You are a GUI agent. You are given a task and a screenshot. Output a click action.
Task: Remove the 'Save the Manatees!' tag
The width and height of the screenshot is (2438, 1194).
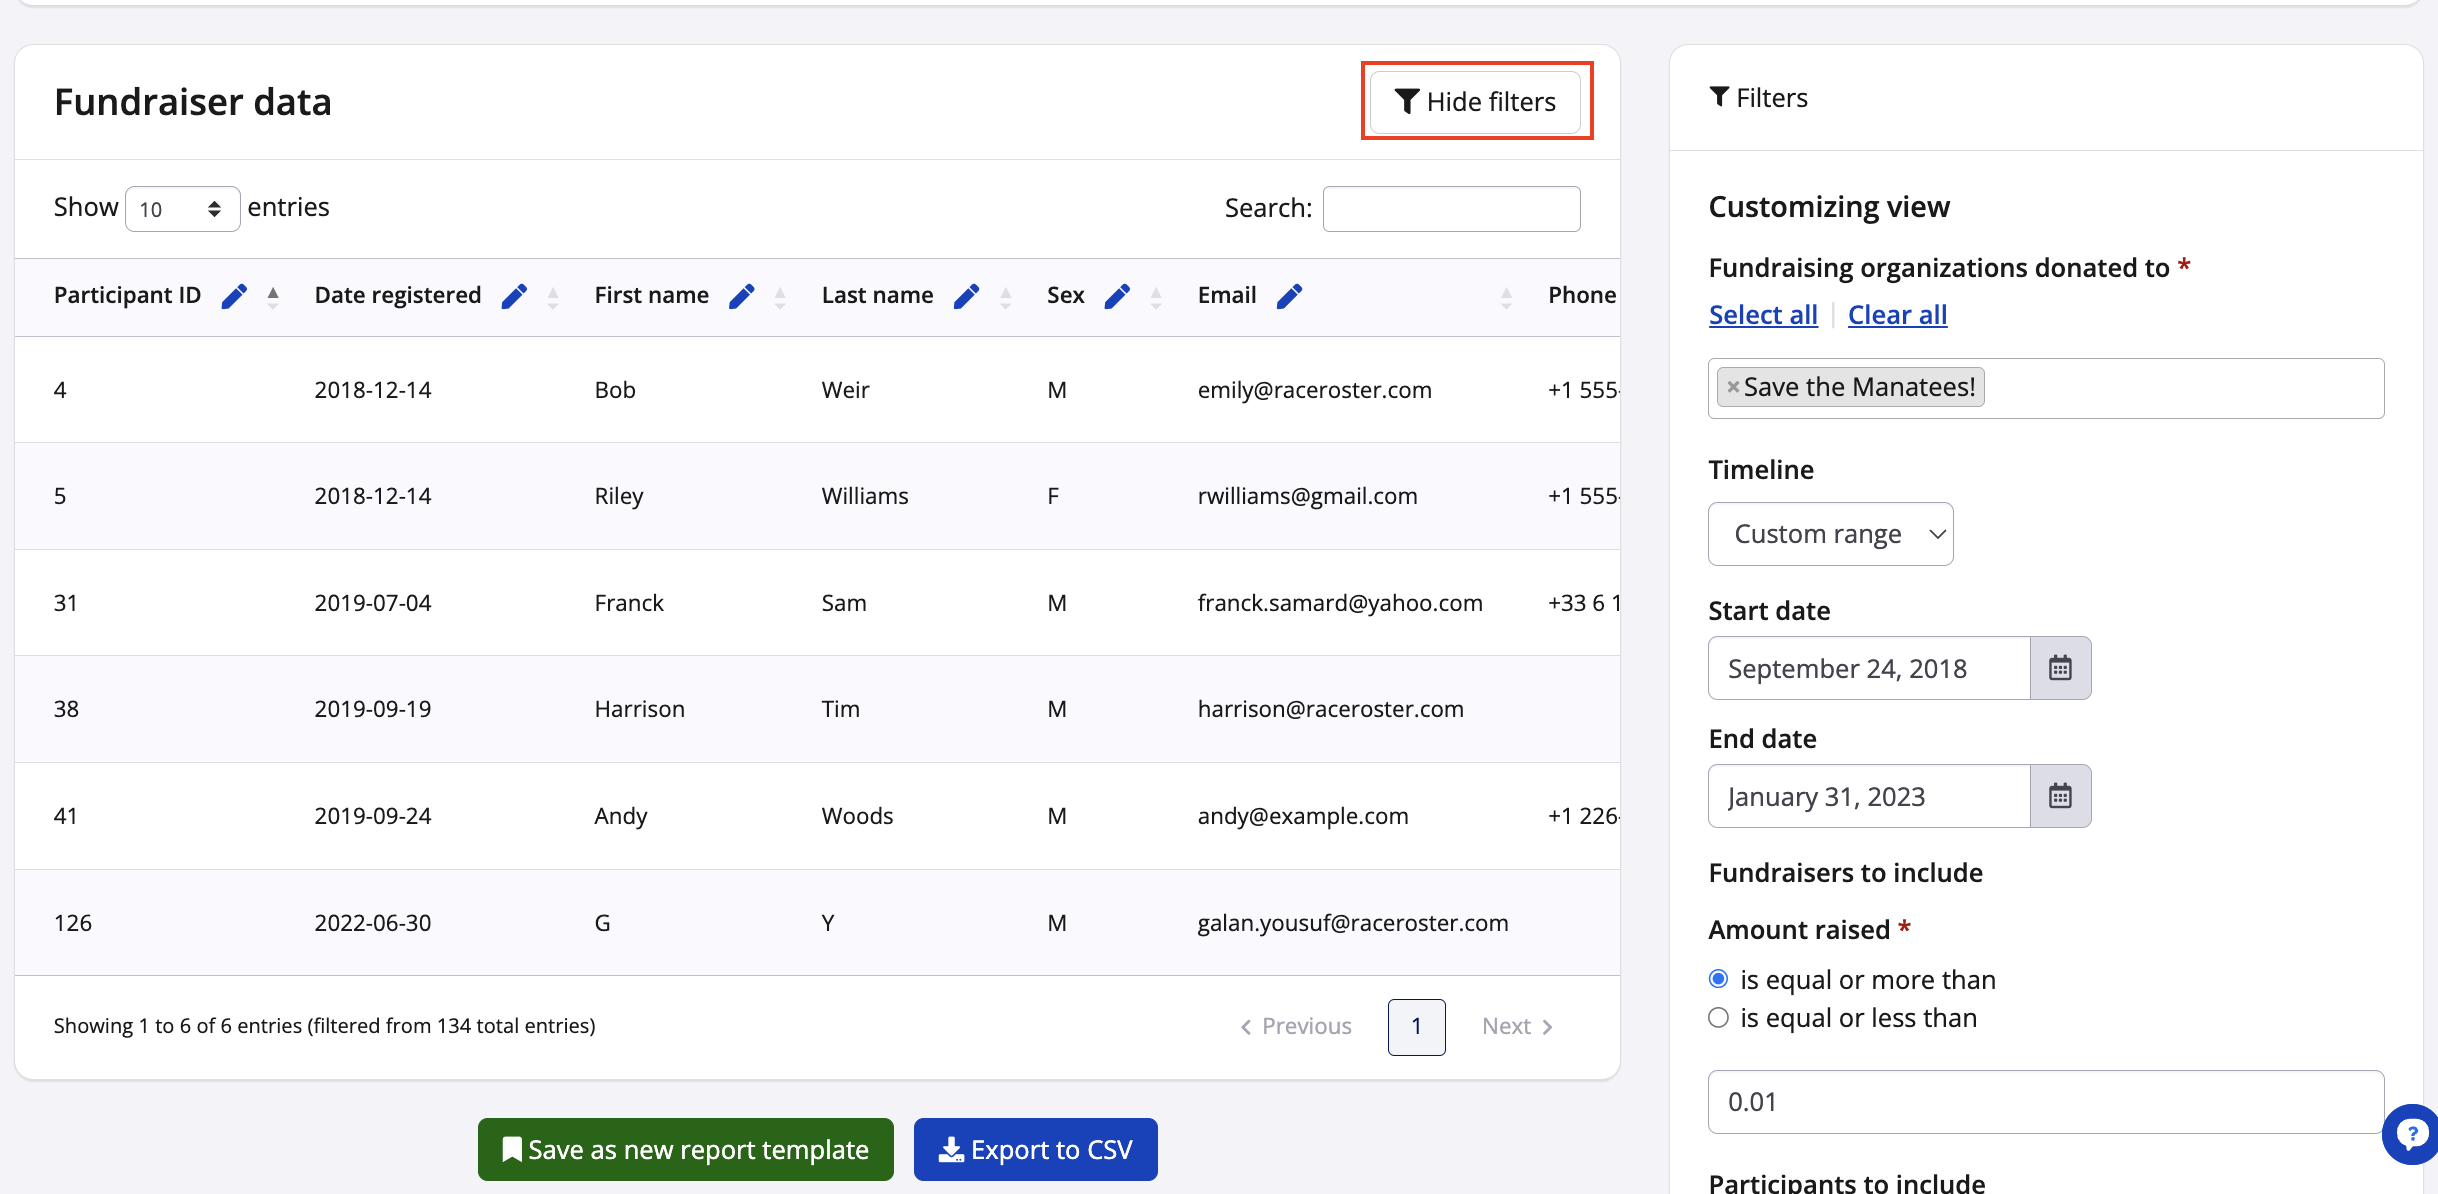click(x=1733, y=387)
